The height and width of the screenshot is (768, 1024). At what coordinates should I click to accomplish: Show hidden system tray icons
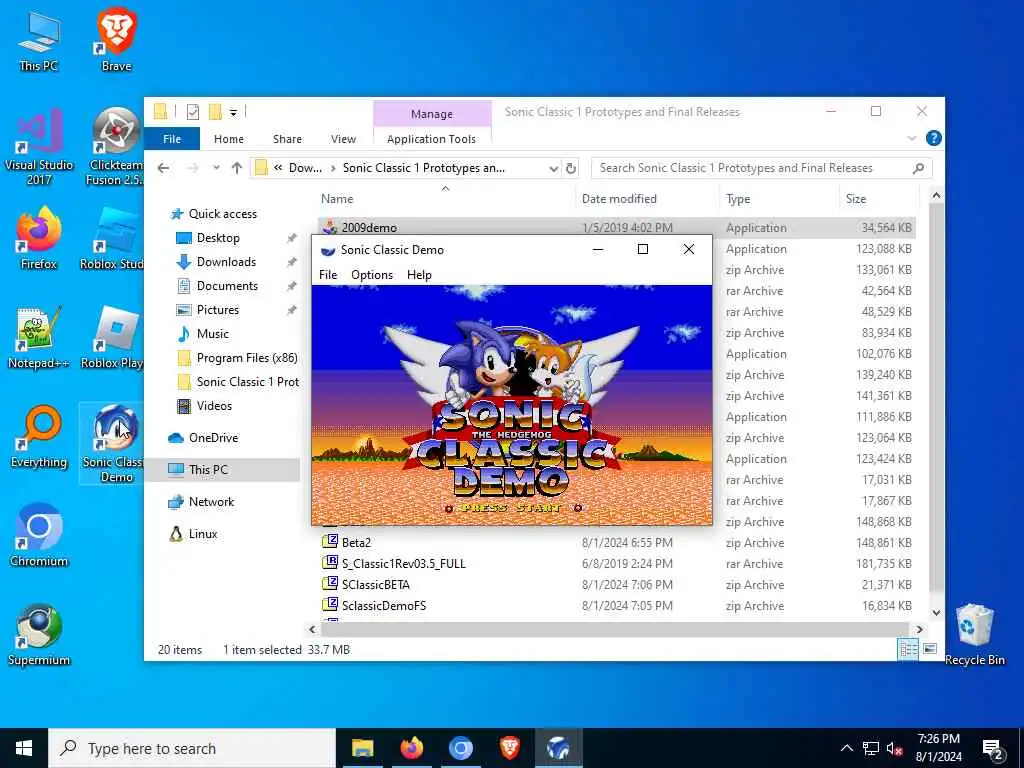coord(846,748)
